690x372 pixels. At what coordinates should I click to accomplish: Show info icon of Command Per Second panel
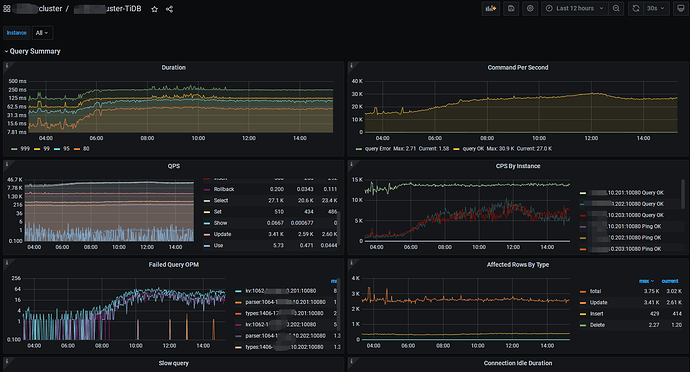(351, 65)
